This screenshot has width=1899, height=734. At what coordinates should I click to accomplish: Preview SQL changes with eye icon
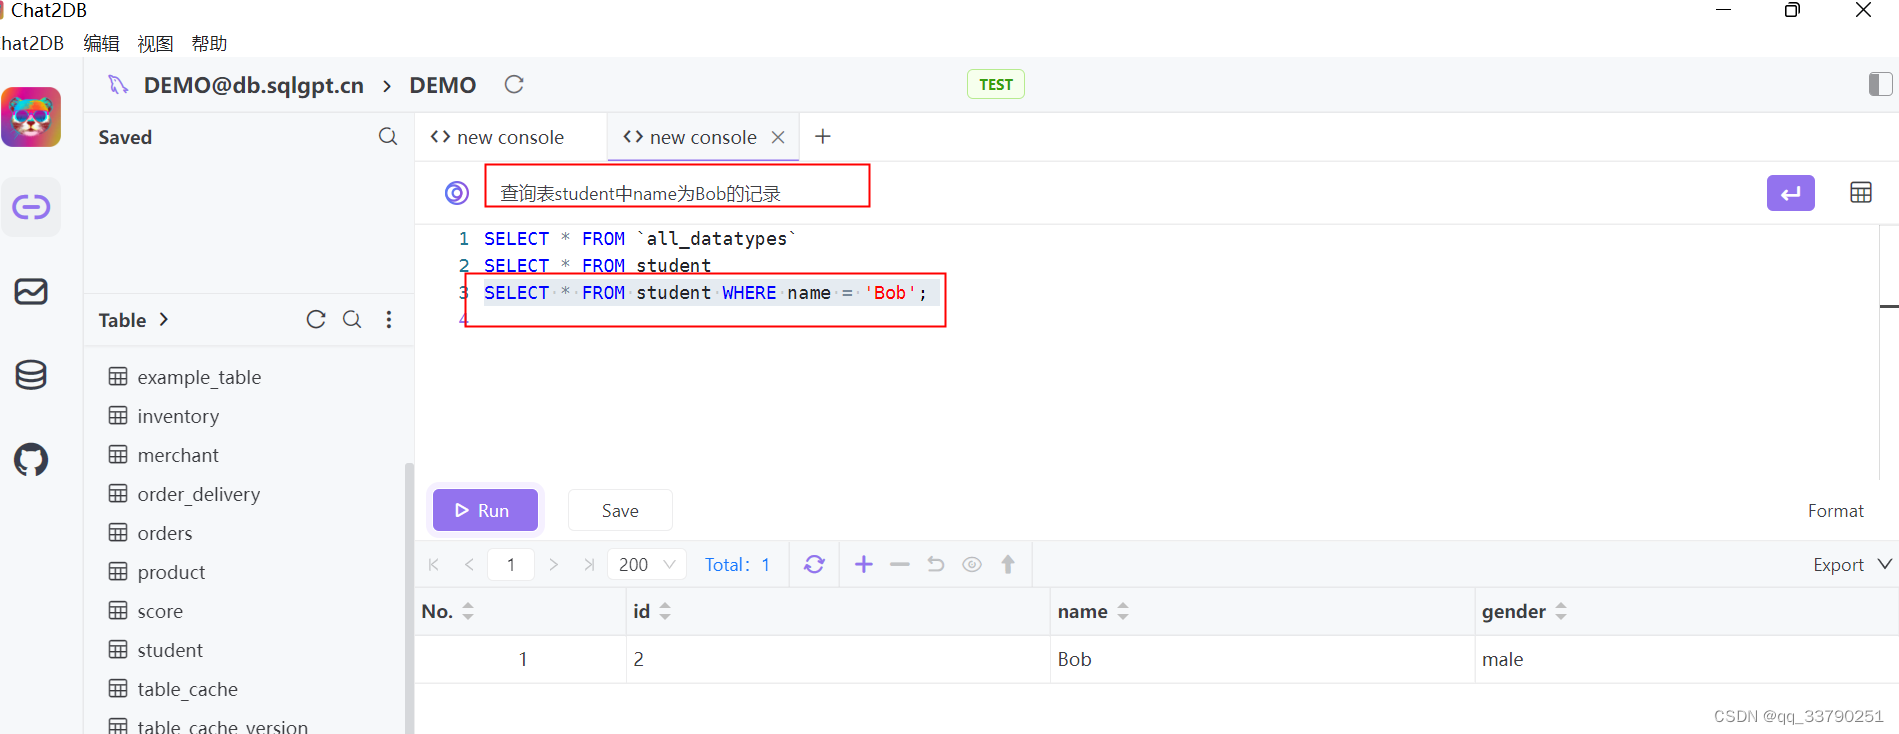[x=972, y=565]
